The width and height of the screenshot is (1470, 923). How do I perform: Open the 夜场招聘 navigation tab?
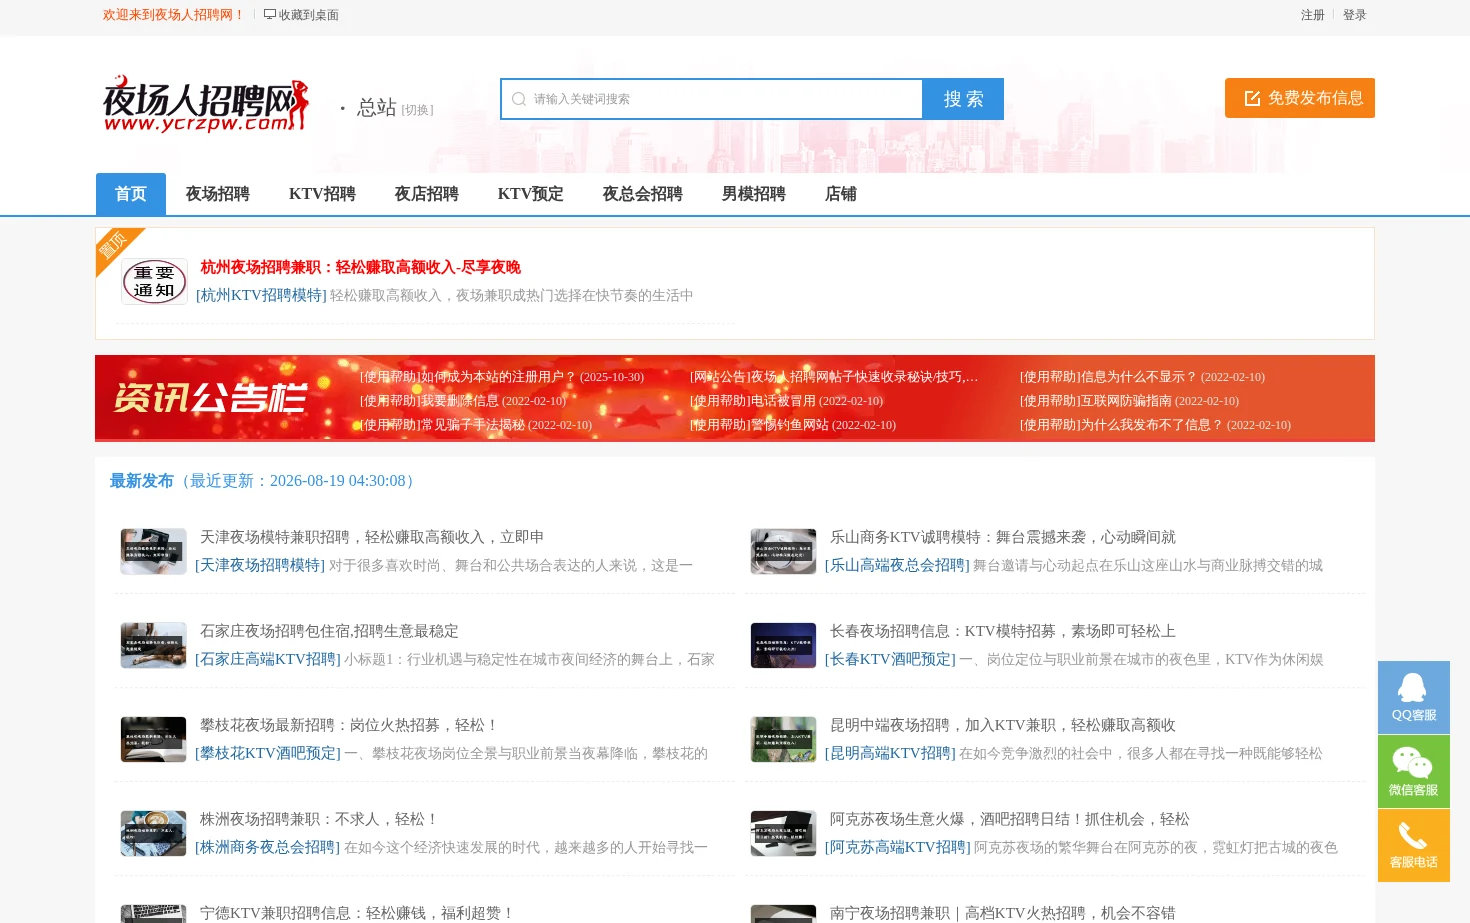(x=217, y=194)
